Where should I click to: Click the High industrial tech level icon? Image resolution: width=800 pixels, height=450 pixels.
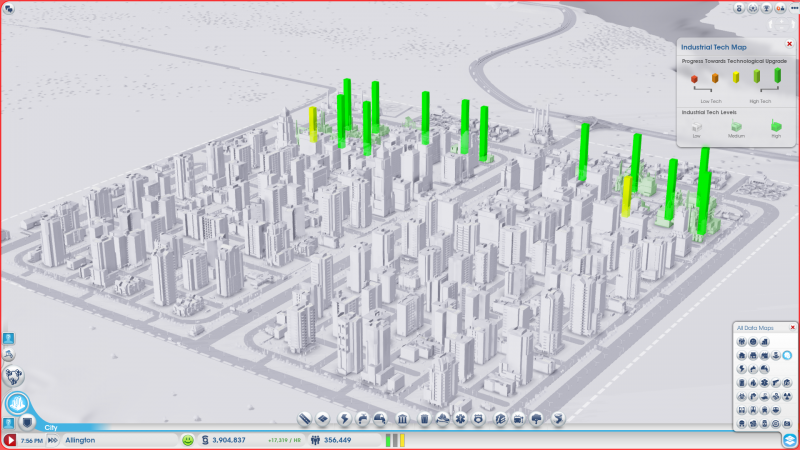click(776, 126)
